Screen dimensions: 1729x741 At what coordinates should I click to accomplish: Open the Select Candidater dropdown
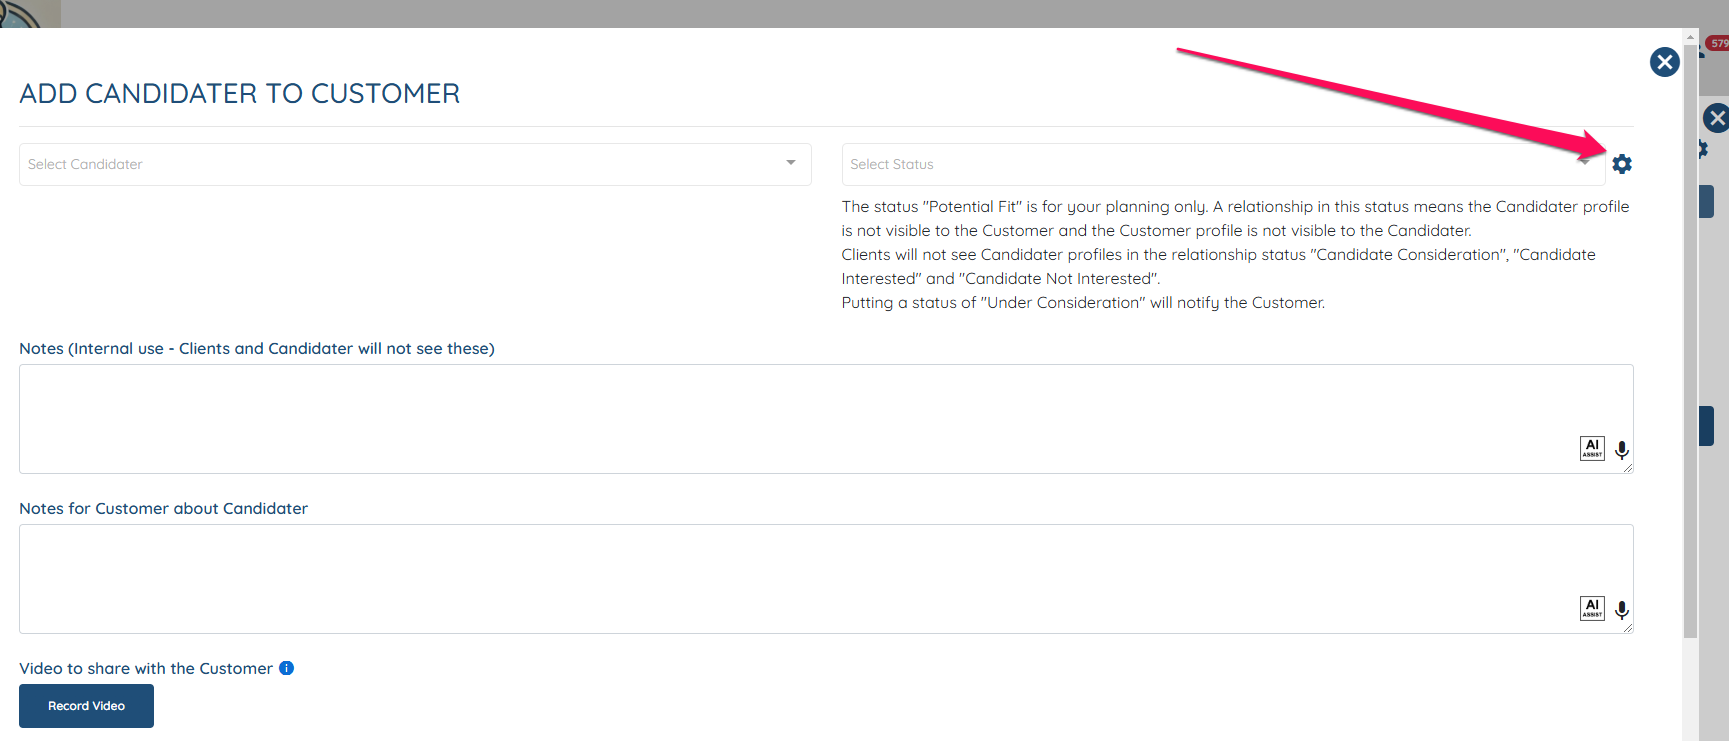coord(415,164)
